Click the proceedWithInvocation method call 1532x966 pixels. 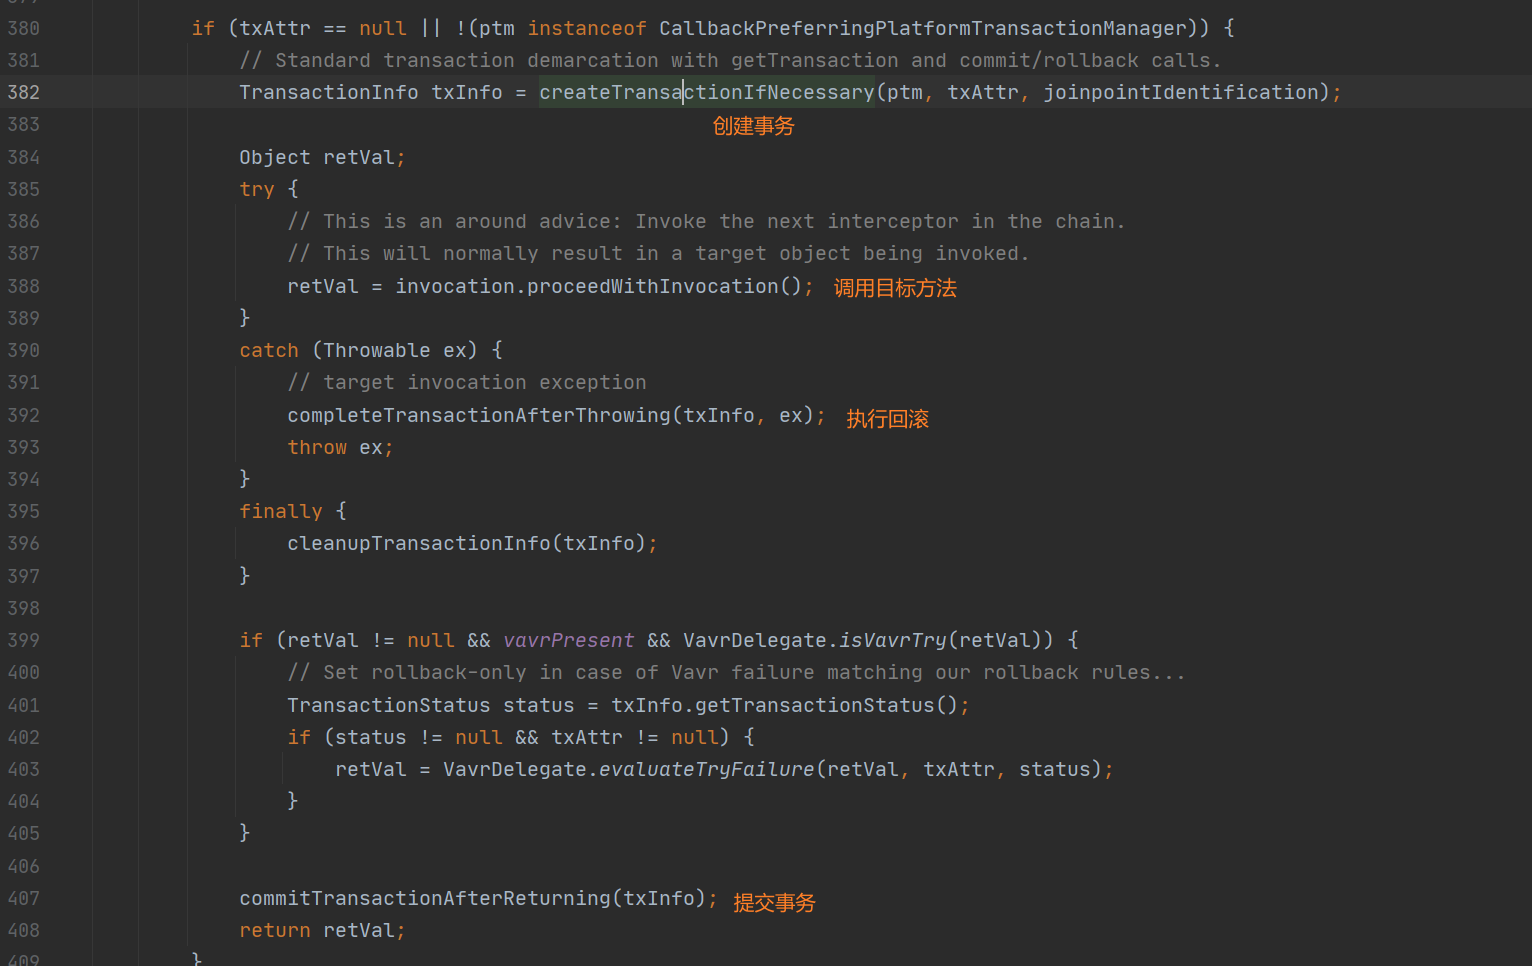(653, 286)
